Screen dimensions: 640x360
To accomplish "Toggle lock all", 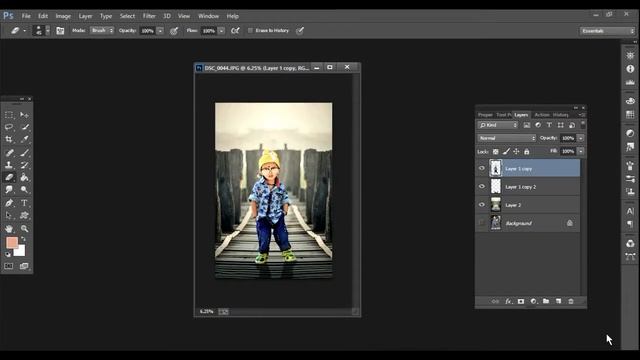I will (527, 151).
